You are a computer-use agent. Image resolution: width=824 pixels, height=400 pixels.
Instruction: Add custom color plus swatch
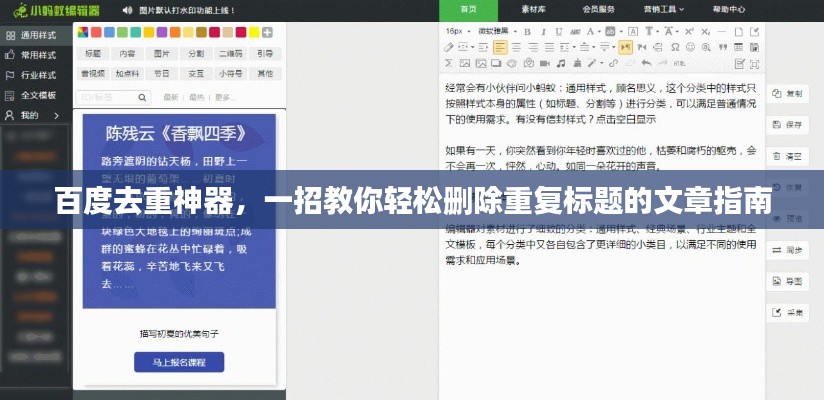coord(267,33)
